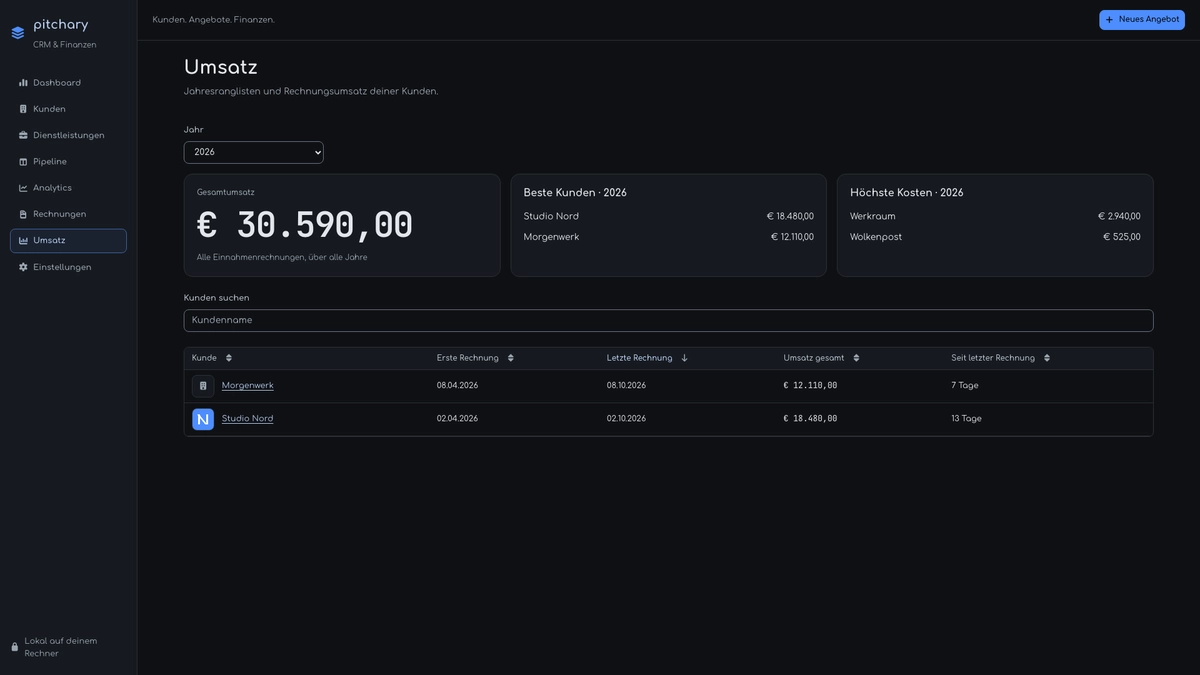
Task: Click the lock icon at sidebar bottom
Action: coord(15,647)
